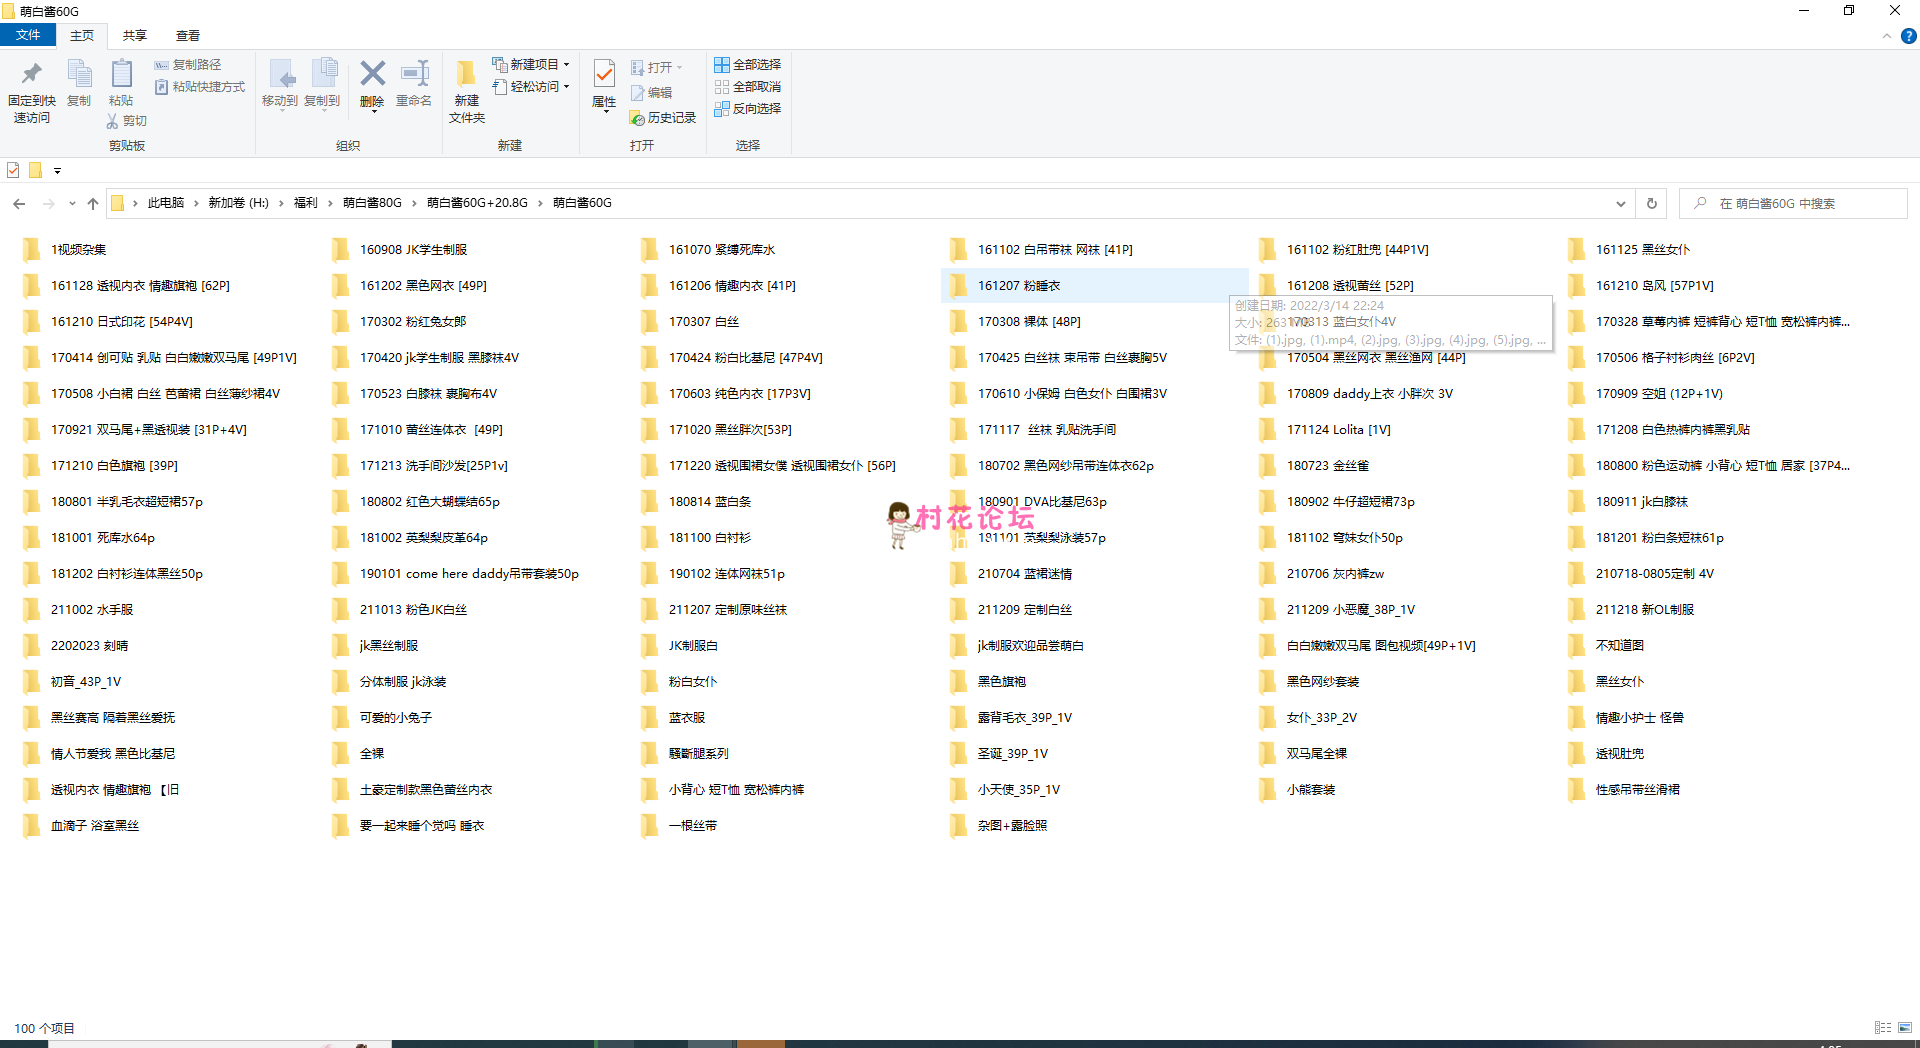1920x1048 pixels.
Task: Click the Pin to Quick Access (固定到快速访问) icon
Action: coord(31,75)
